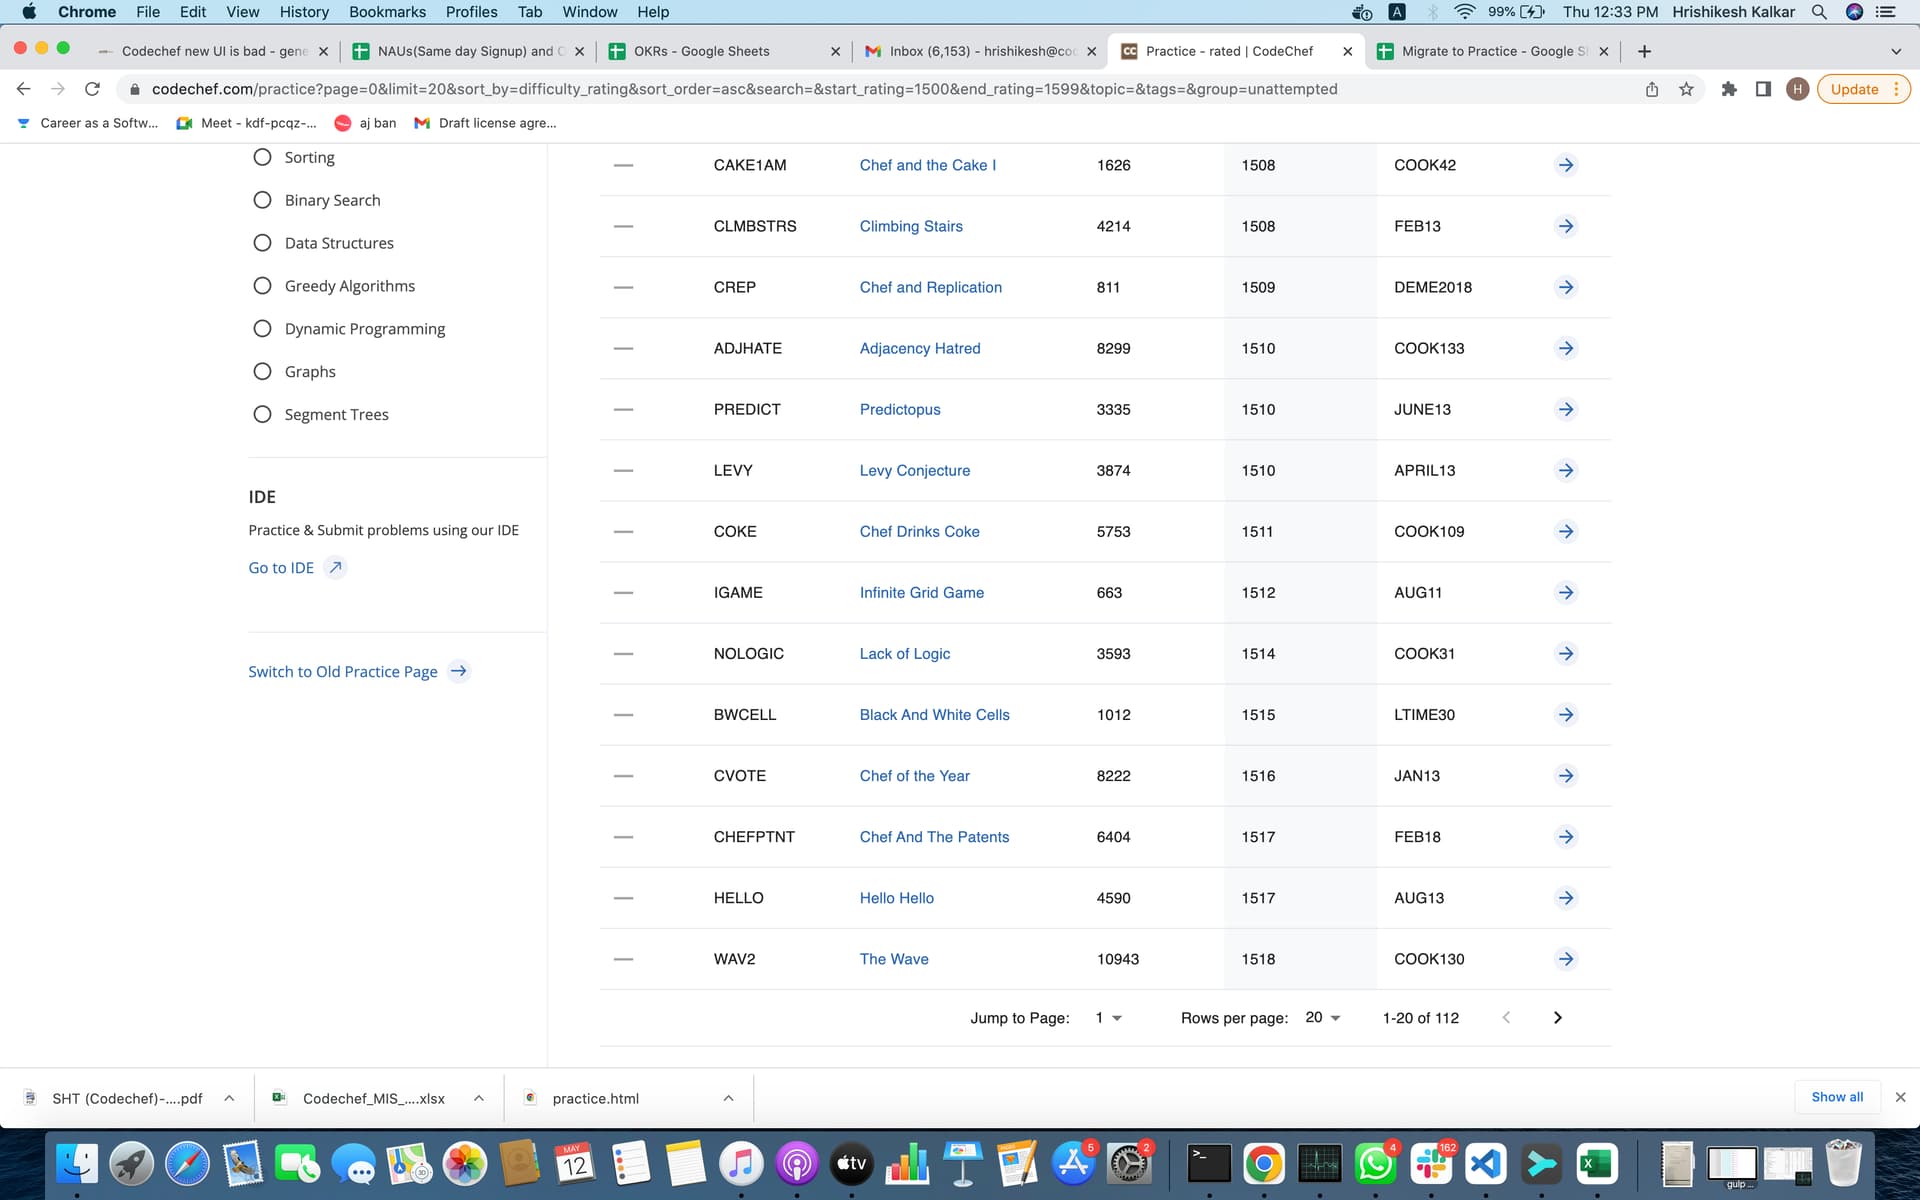Open the Bookmarks menu in the menu bar

[x=387, y=12]
